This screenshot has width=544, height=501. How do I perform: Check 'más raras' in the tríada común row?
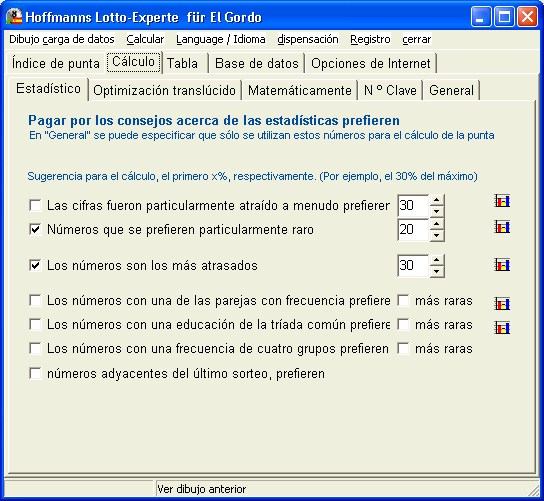403,325
